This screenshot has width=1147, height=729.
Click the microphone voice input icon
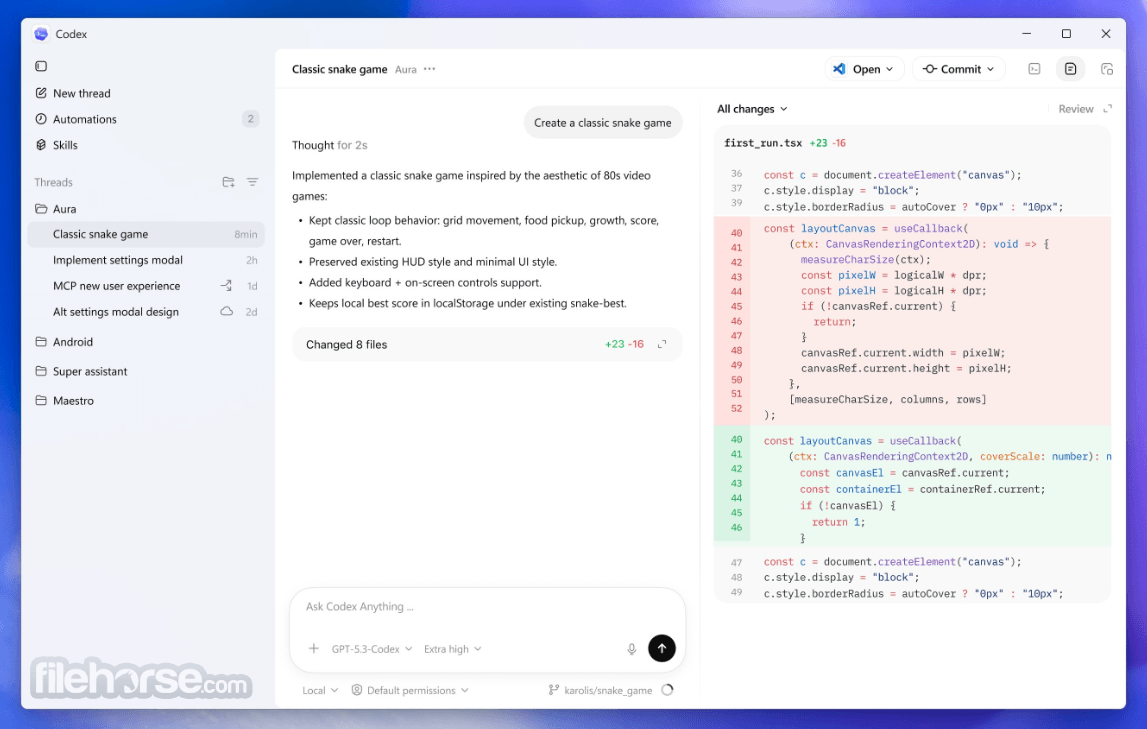[x=631, y=649]
